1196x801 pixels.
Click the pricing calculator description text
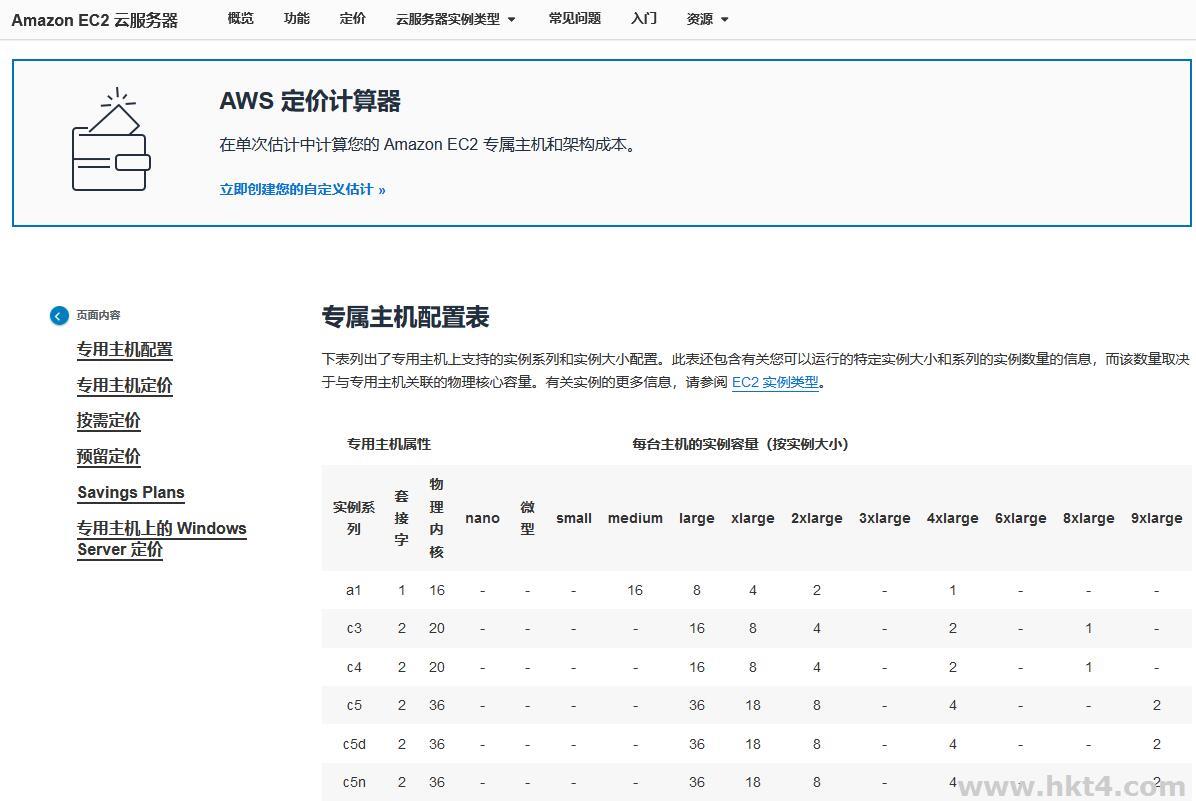(428, 144)
